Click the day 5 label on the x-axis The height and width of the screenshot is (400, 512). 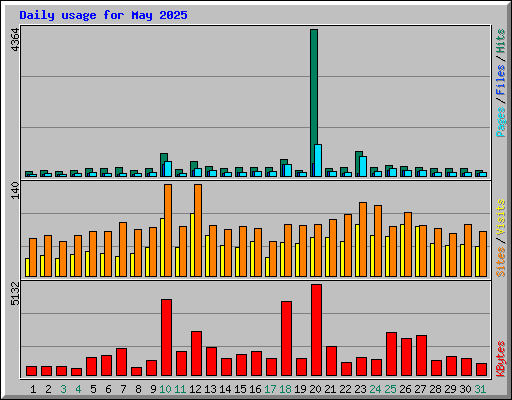pyautogui.click(x=93, y=389)
